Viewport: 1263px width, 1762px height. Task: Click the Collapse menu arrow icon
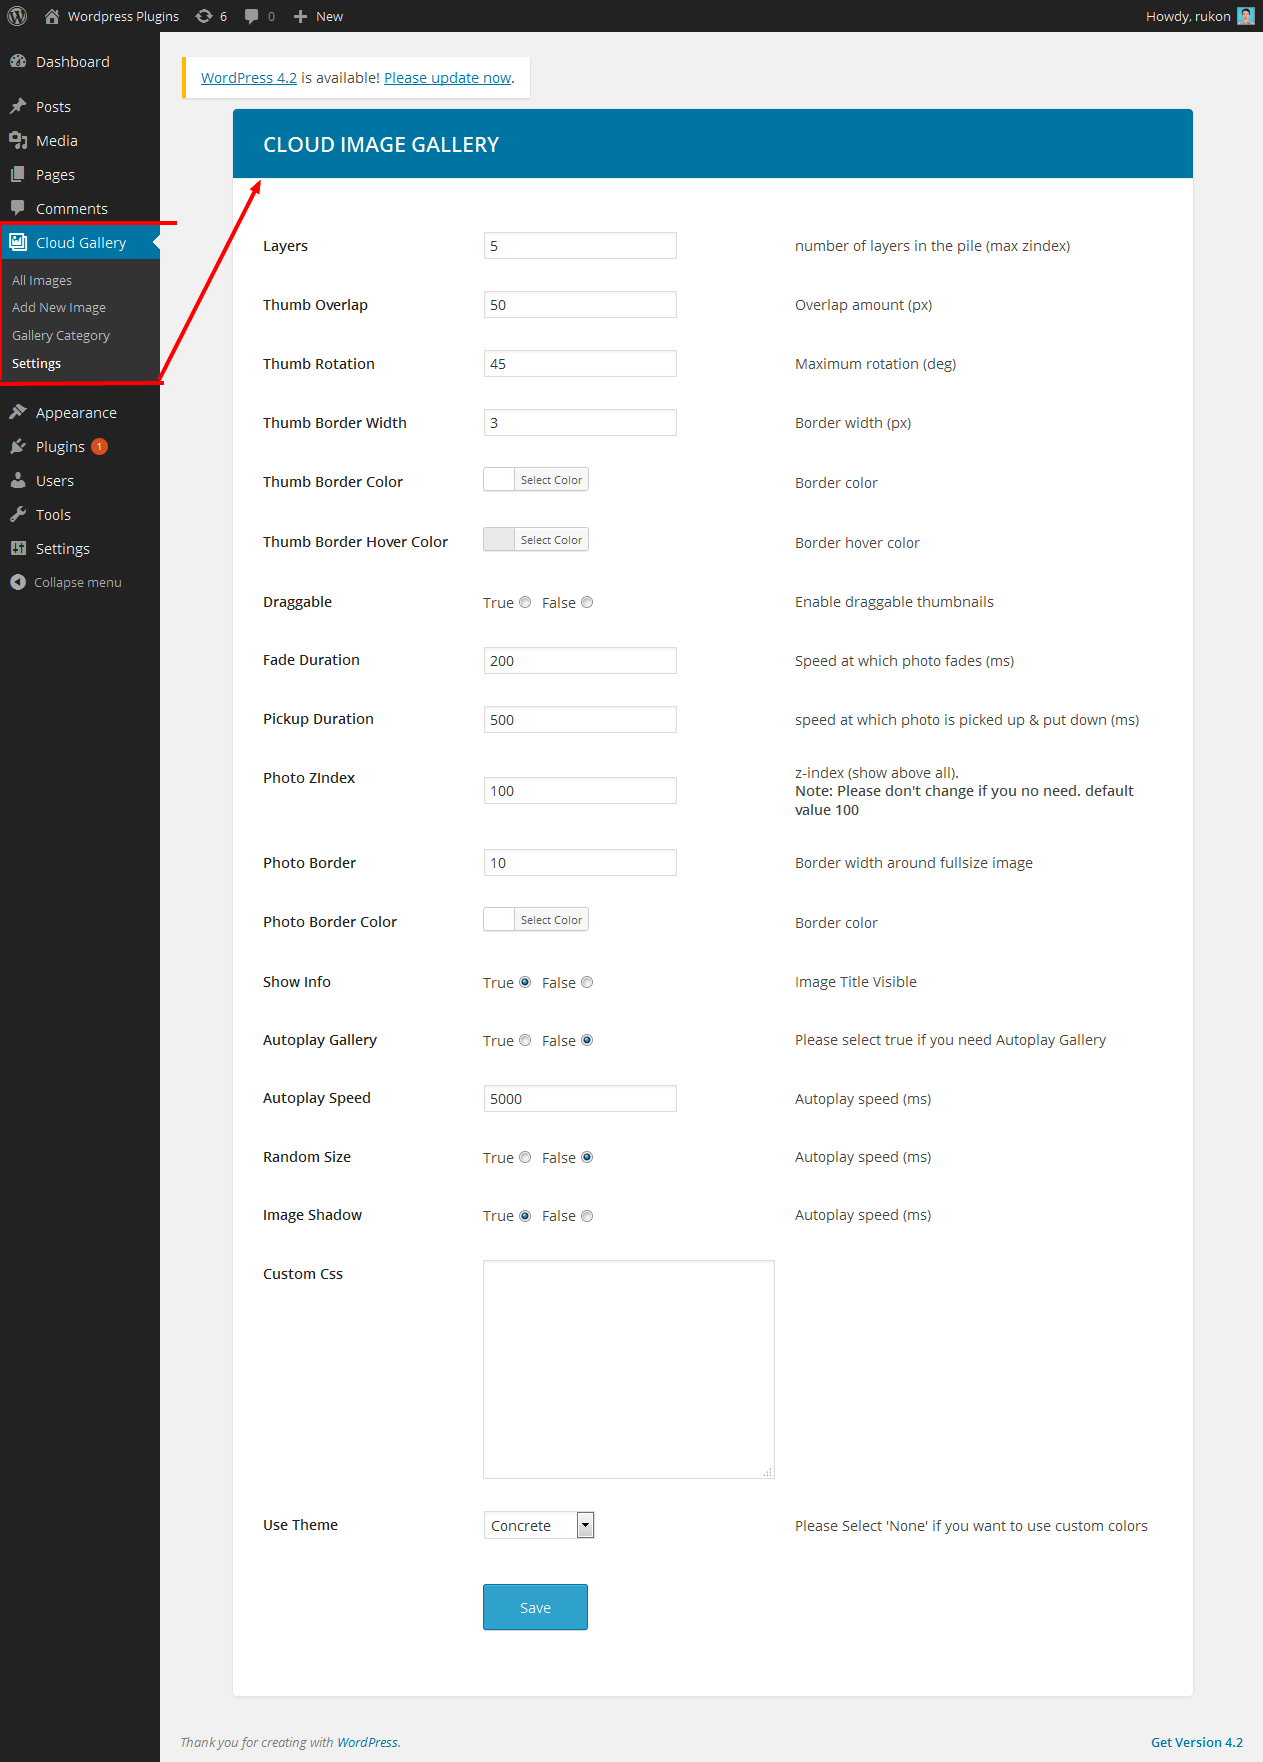[18, 582]
